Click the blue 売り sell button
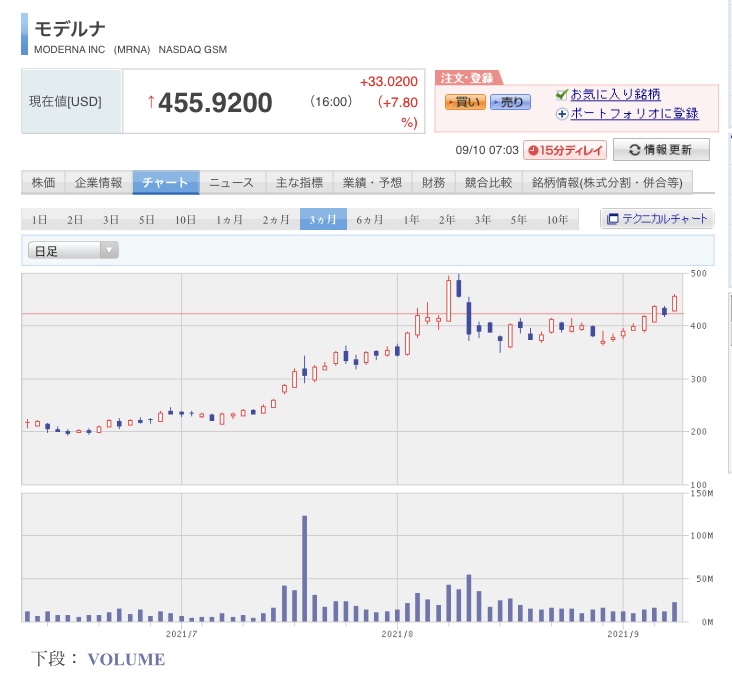732x676 pixels. (x=510, y=102)
